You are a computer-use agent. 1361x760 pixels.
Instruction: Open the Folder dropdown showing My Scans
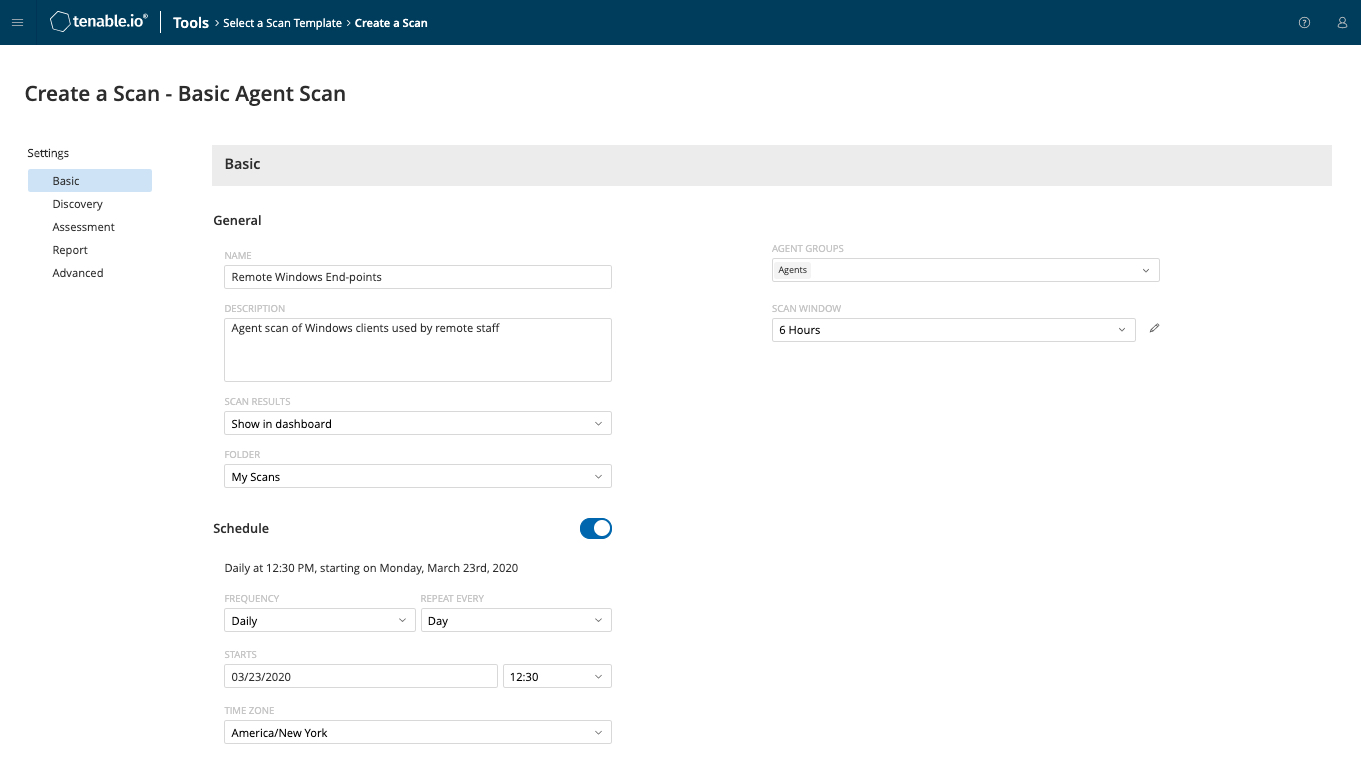417,476
